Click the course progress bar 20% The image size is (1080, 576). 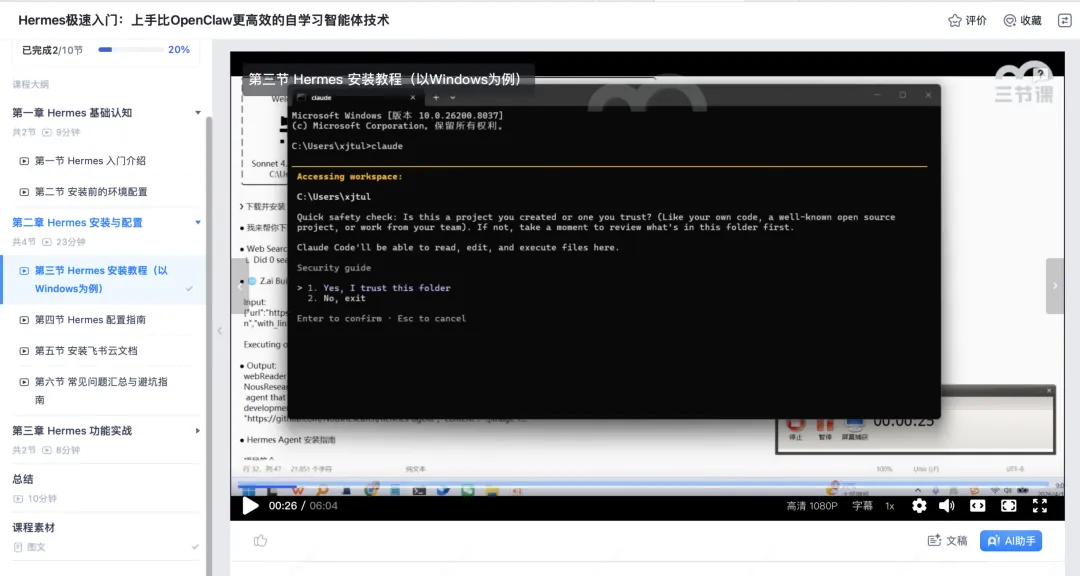point(131,50)
